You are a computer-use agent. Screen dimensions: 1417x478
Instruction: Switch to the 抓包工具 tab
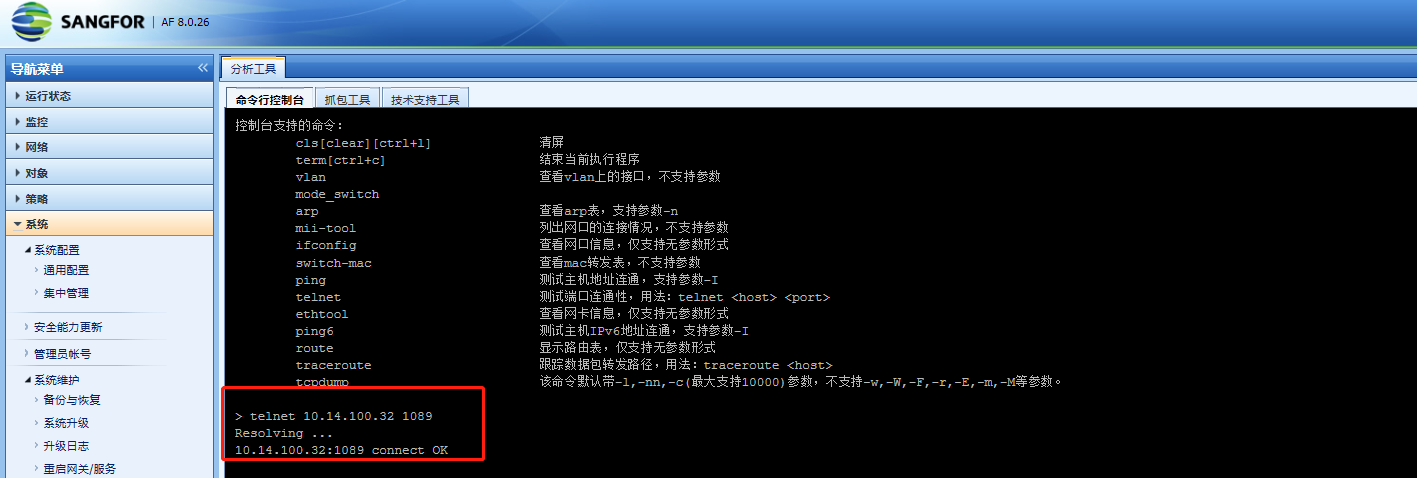347,99
